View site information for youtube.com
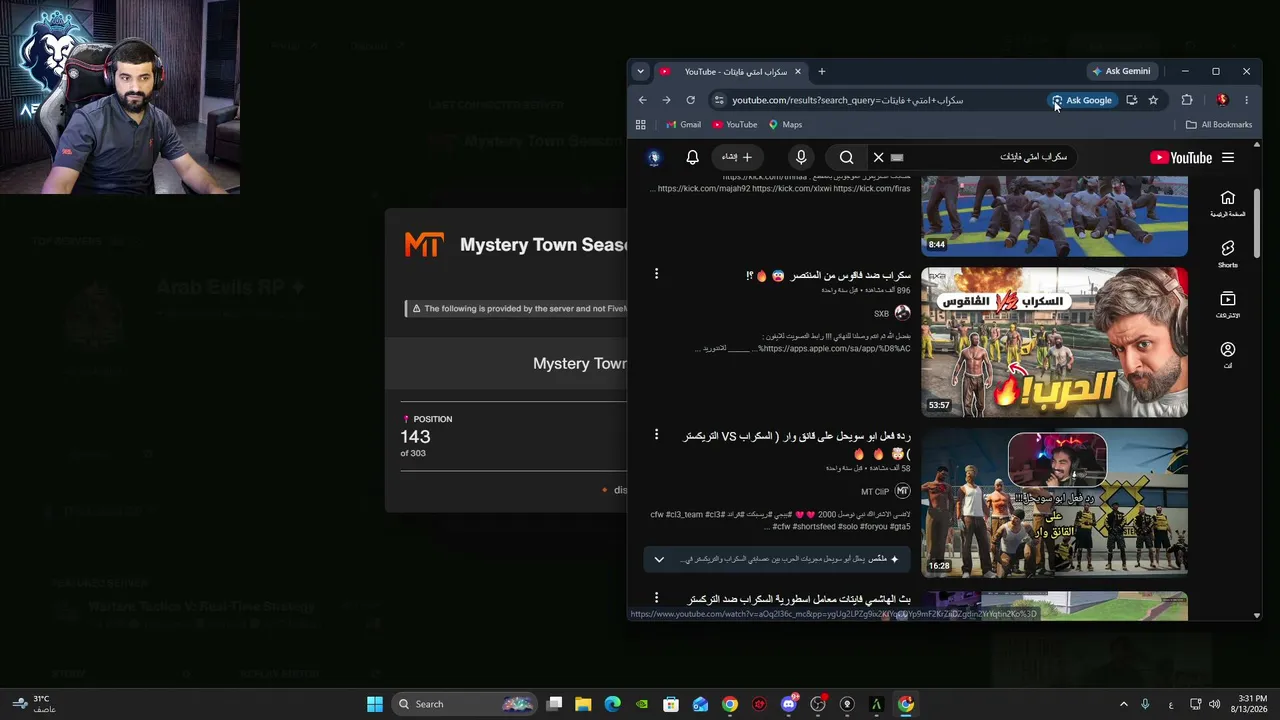The height and width of the screenshot is (720, 1280). (718, 100)
